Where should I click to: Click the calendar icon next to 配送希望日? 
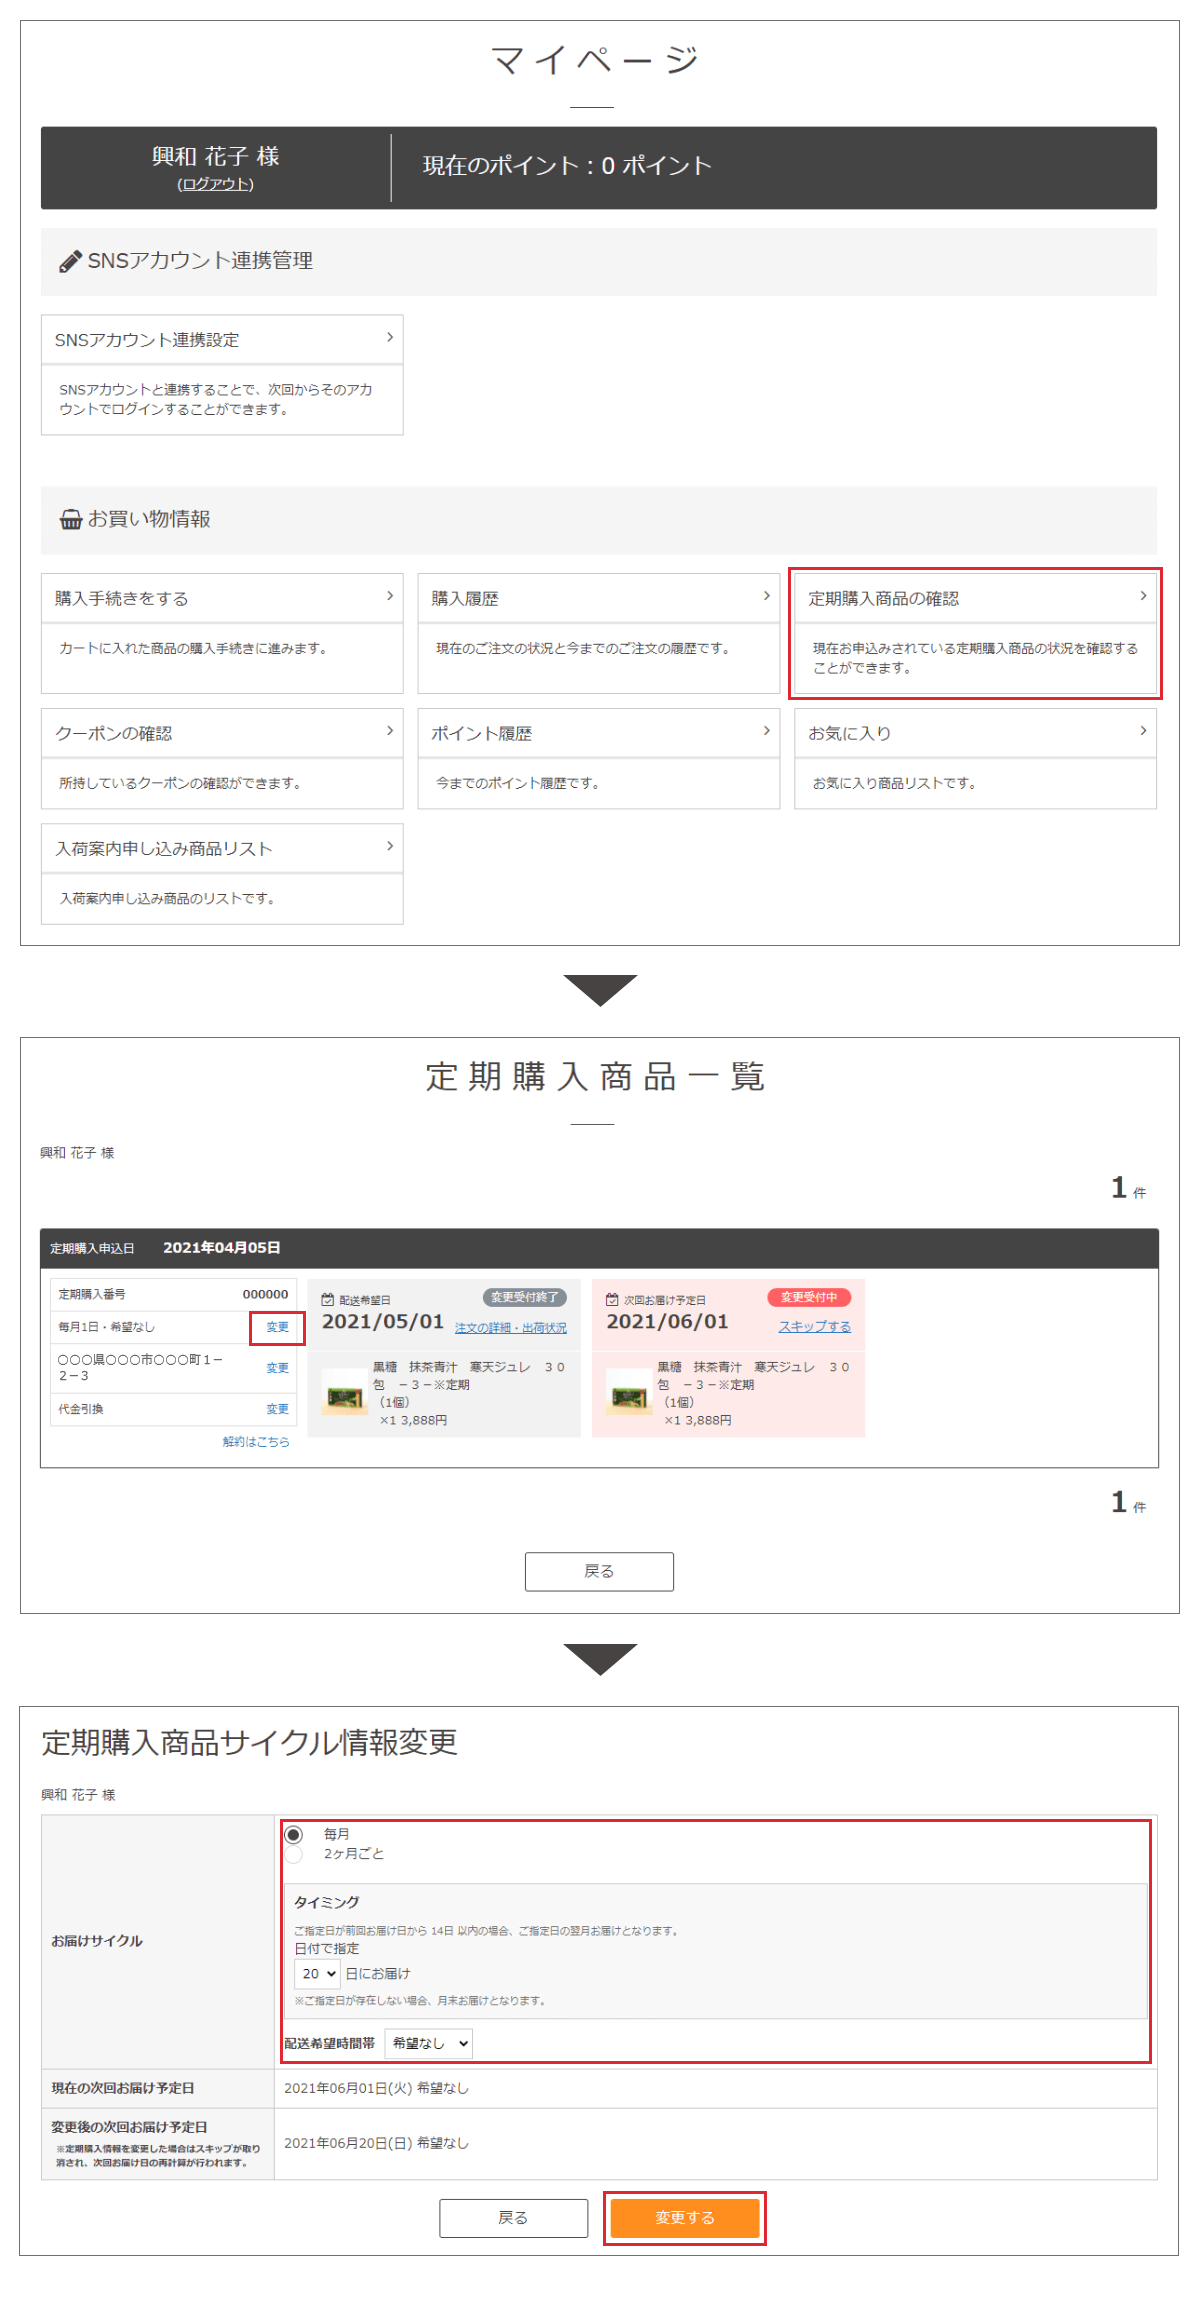point(327,1300)
